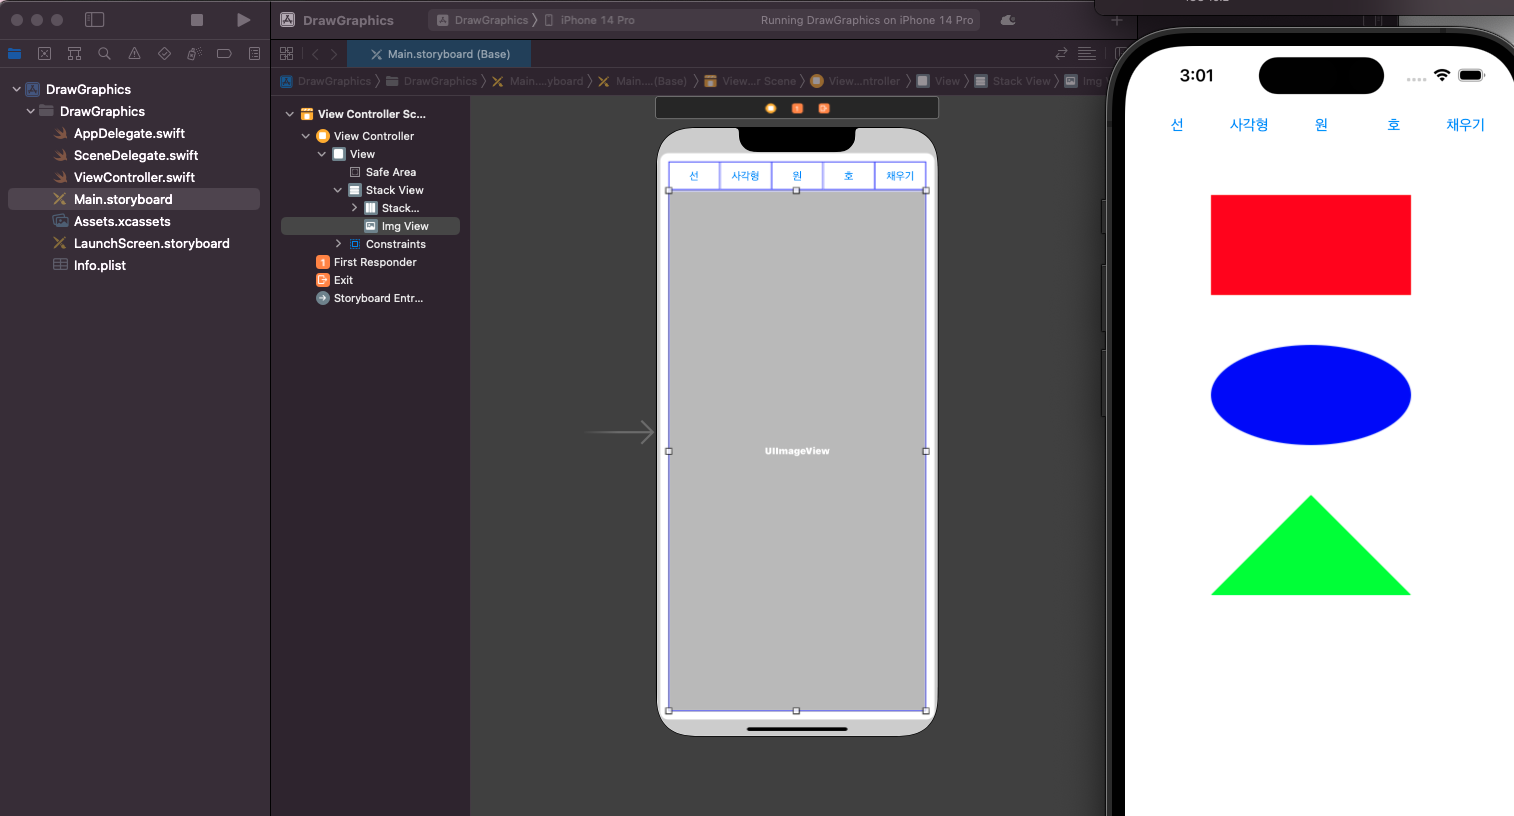The image size is (1514, 816).
Task: Click DrawGraphics project in jump bar
Action: click(x=326, y=81)
